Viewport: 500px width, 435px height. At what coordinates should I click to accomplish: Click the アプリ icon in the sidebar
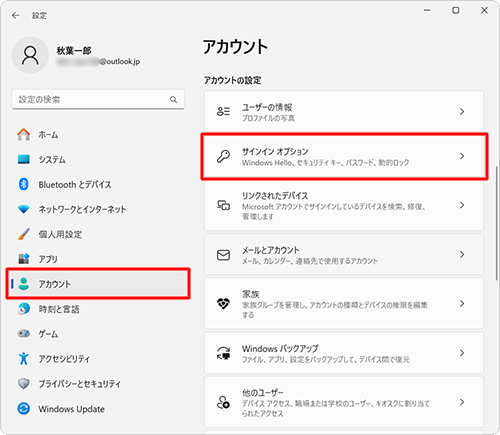(x=24, y=259)
